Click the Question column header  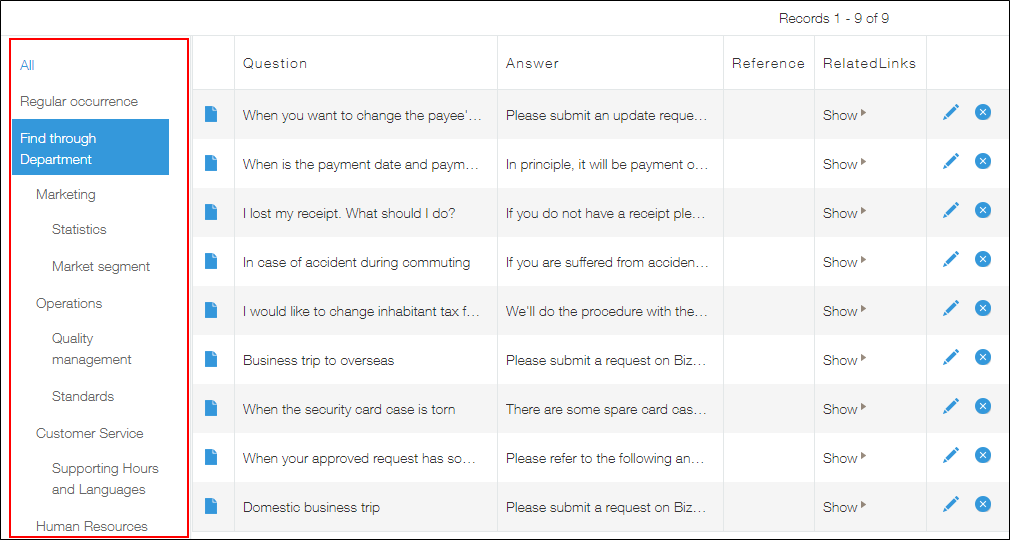pyautogui.click(x=275, y=63)
